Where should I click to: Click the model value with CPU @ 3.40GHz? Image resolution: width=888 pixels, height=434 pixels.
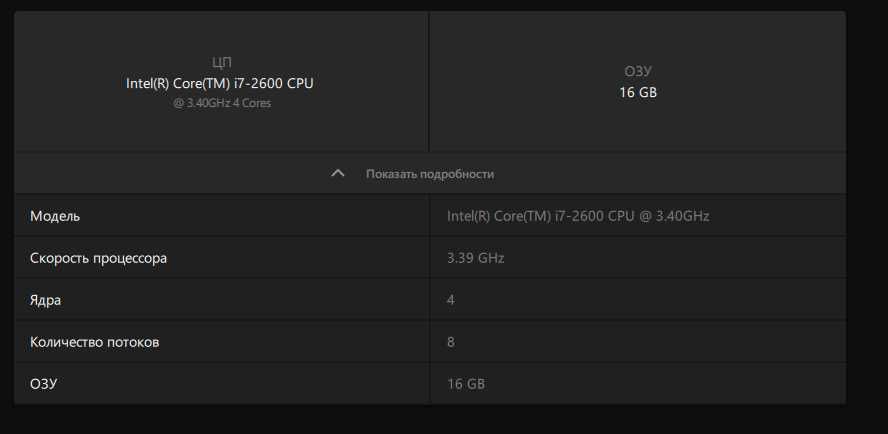(578, 216)
